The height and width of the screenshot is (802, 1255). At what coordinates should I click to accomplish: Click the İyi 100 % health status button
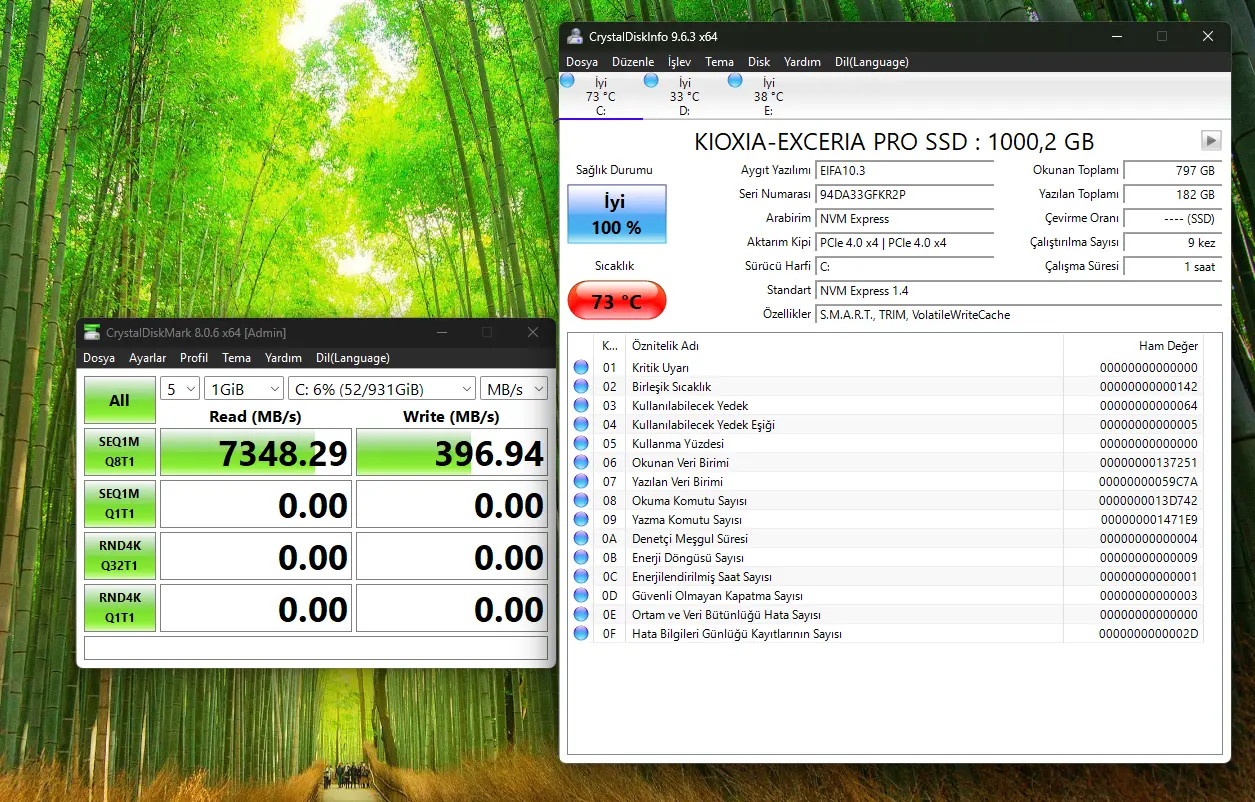pos(616,214)
